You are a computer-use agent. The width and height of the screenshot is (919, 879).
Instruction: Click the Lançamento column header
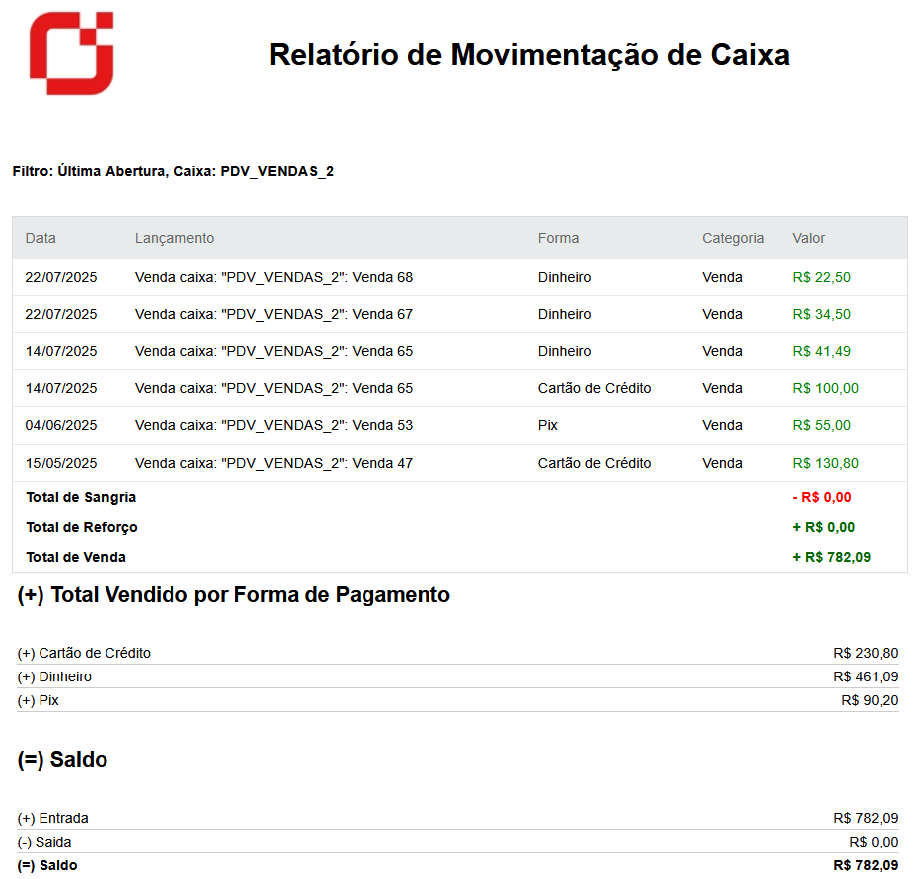174,238
